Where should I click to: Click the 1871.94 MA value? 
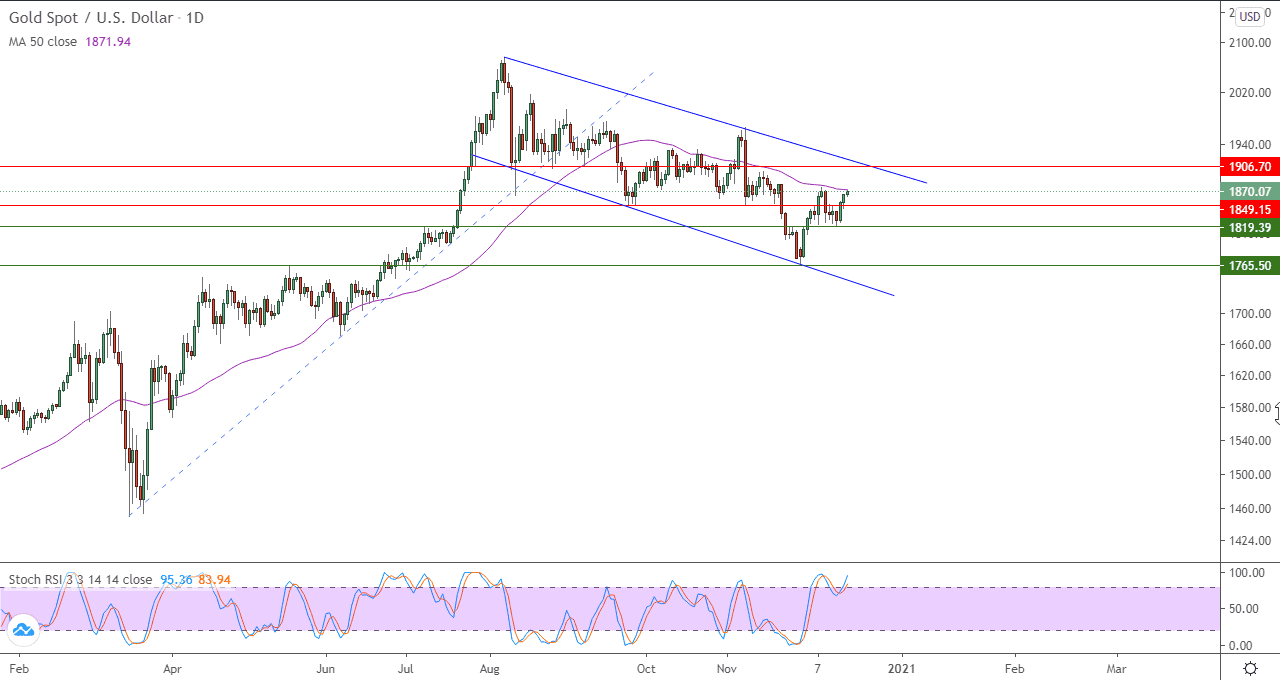tap(106, 42)
